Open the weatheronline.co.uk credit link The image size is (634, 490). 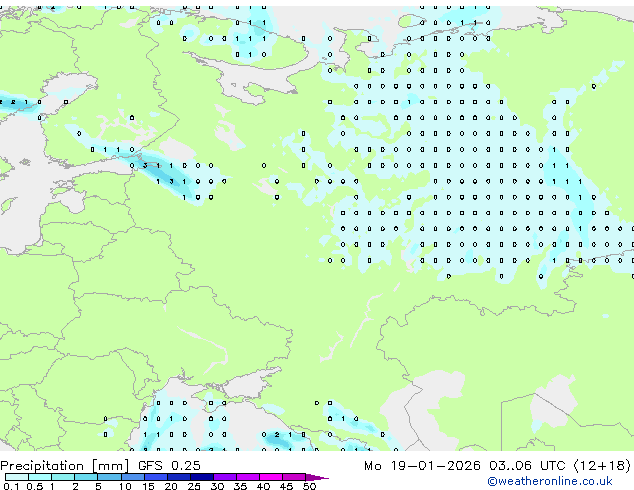(550, 481)
